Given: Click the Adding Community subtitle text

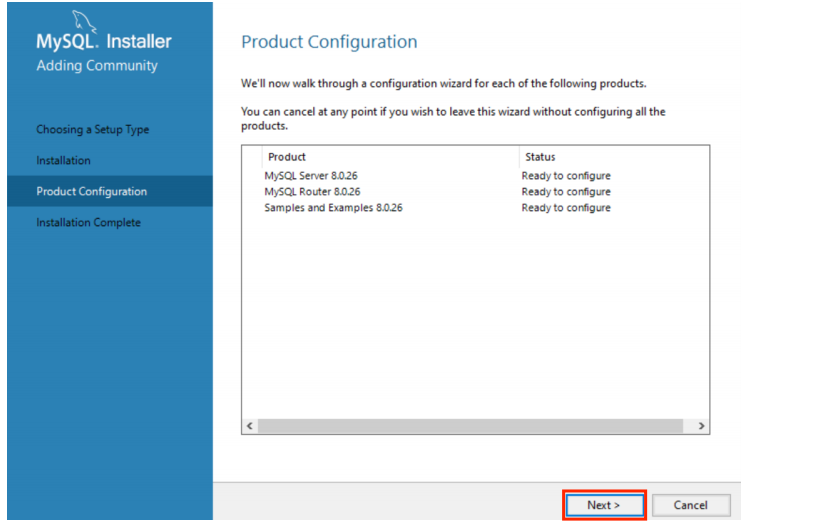Looking at the screenshot, I should click(x=97, y=66).
